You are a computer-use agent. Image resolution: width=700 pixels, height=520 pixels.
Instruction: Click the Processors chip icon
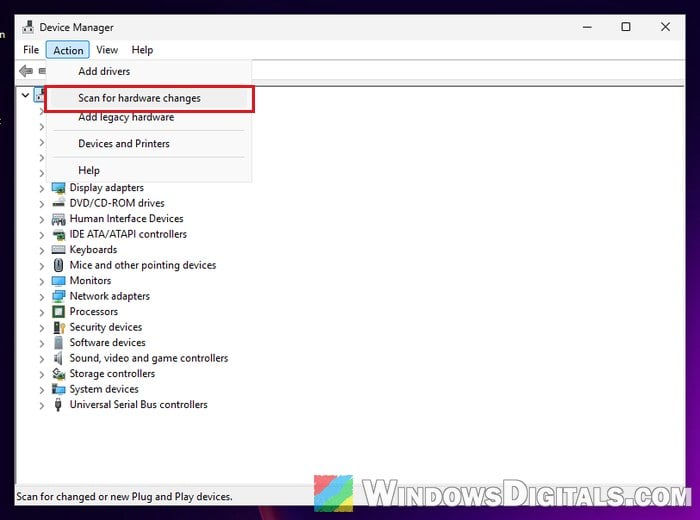(x=58, y=312)
